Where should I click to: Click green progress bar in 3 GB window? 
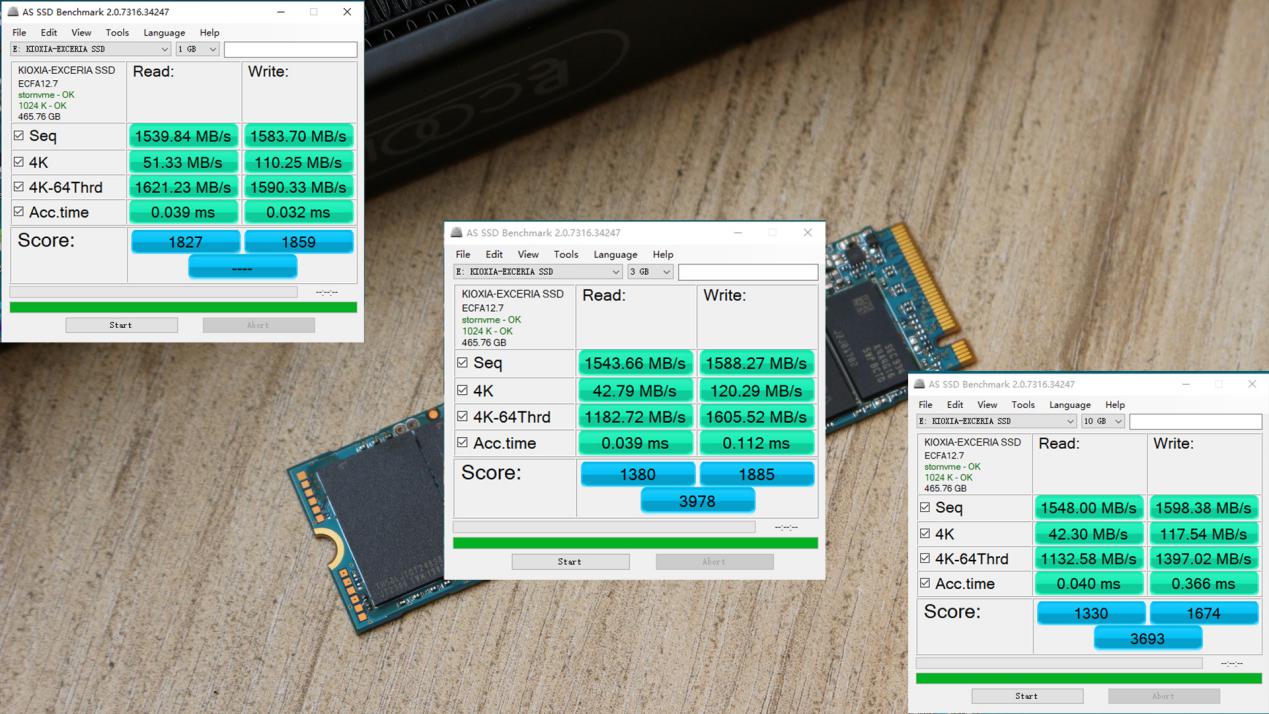635,543
